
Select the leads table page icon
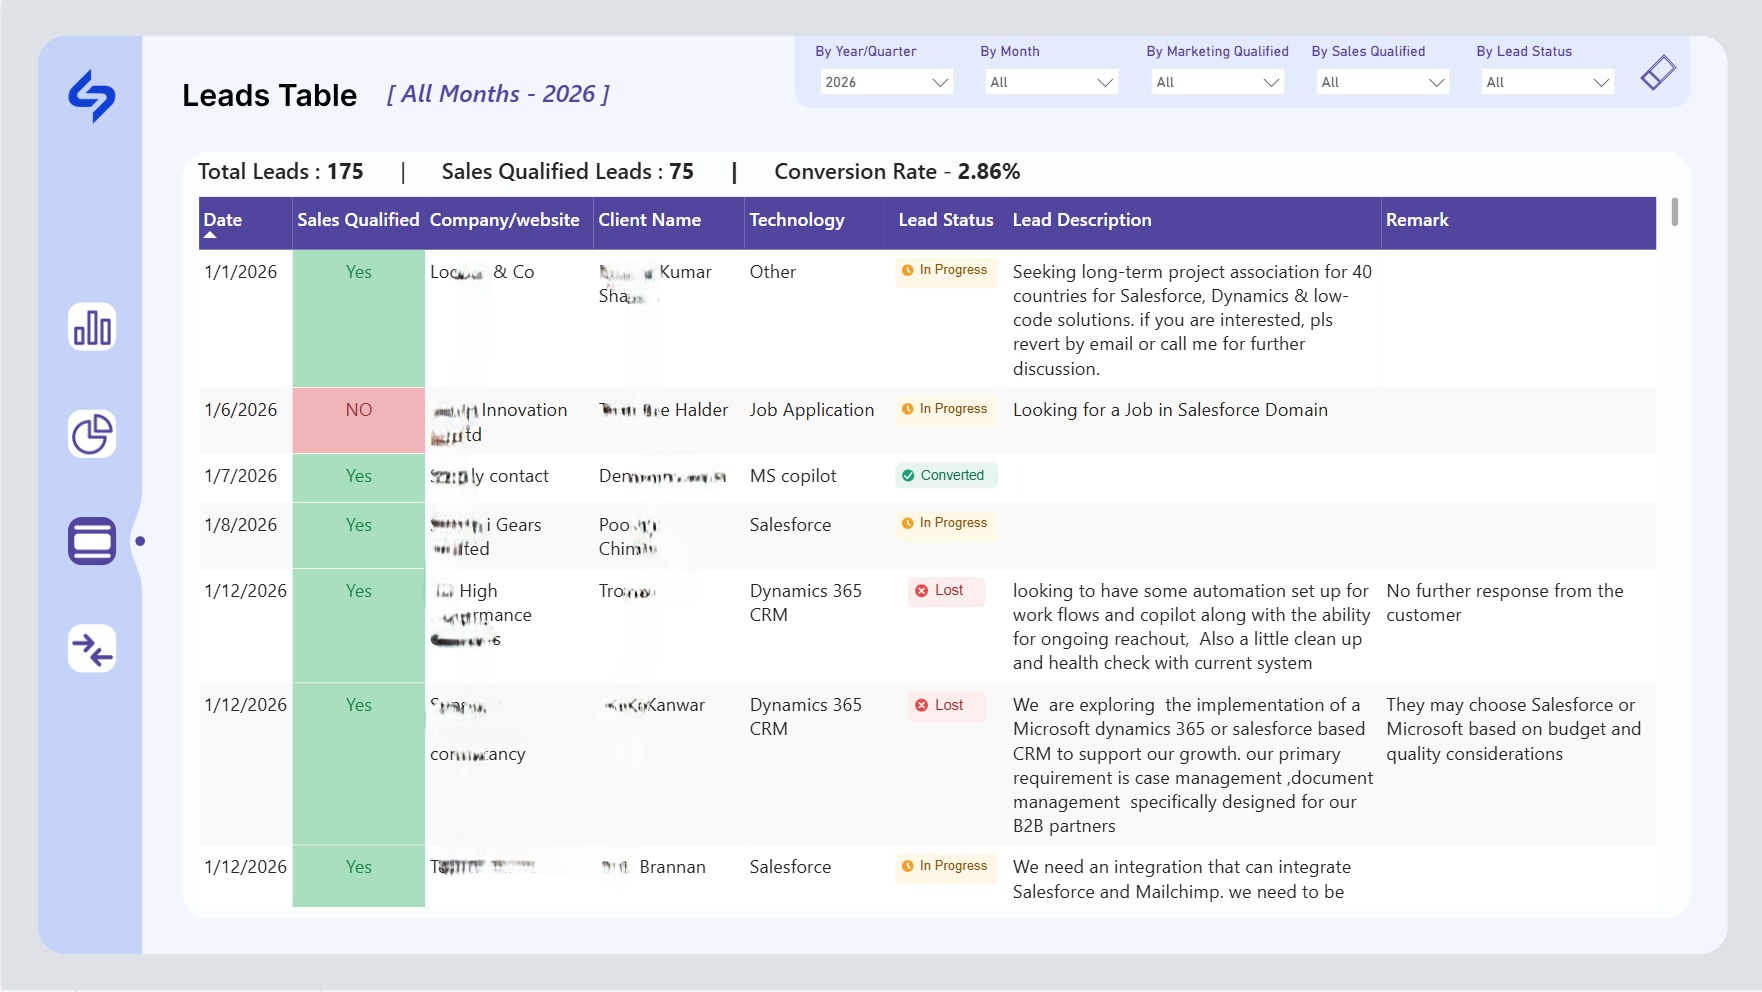pos(92,541)
